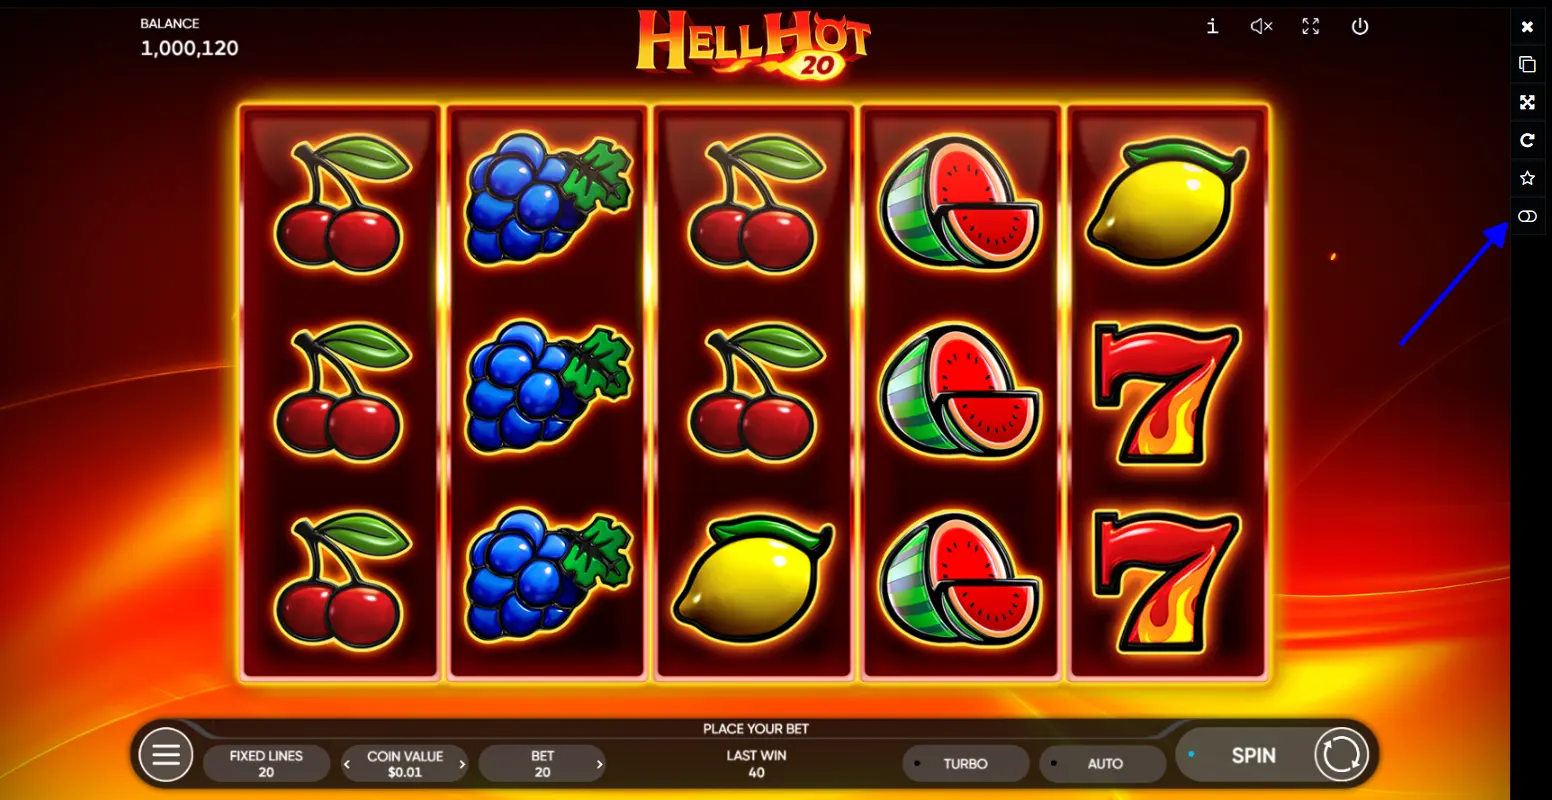Click the copy windows sidebar icon

click(1527, 64)
